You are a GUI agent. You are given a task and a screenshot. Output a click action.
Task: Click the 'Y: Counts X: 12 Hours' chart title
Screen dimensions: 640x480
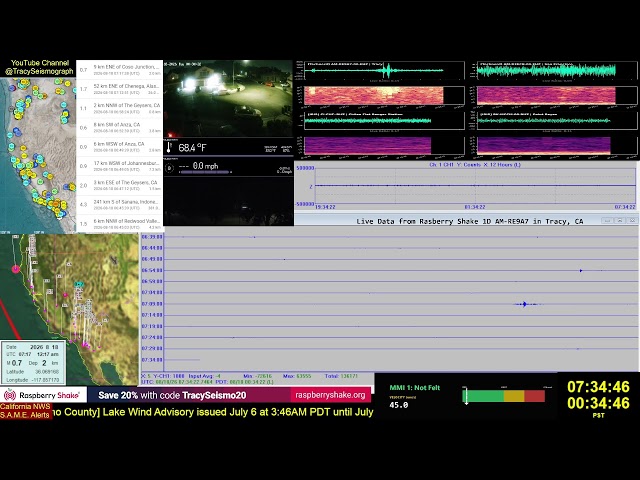pyautogui.click(x=475, y=164)
